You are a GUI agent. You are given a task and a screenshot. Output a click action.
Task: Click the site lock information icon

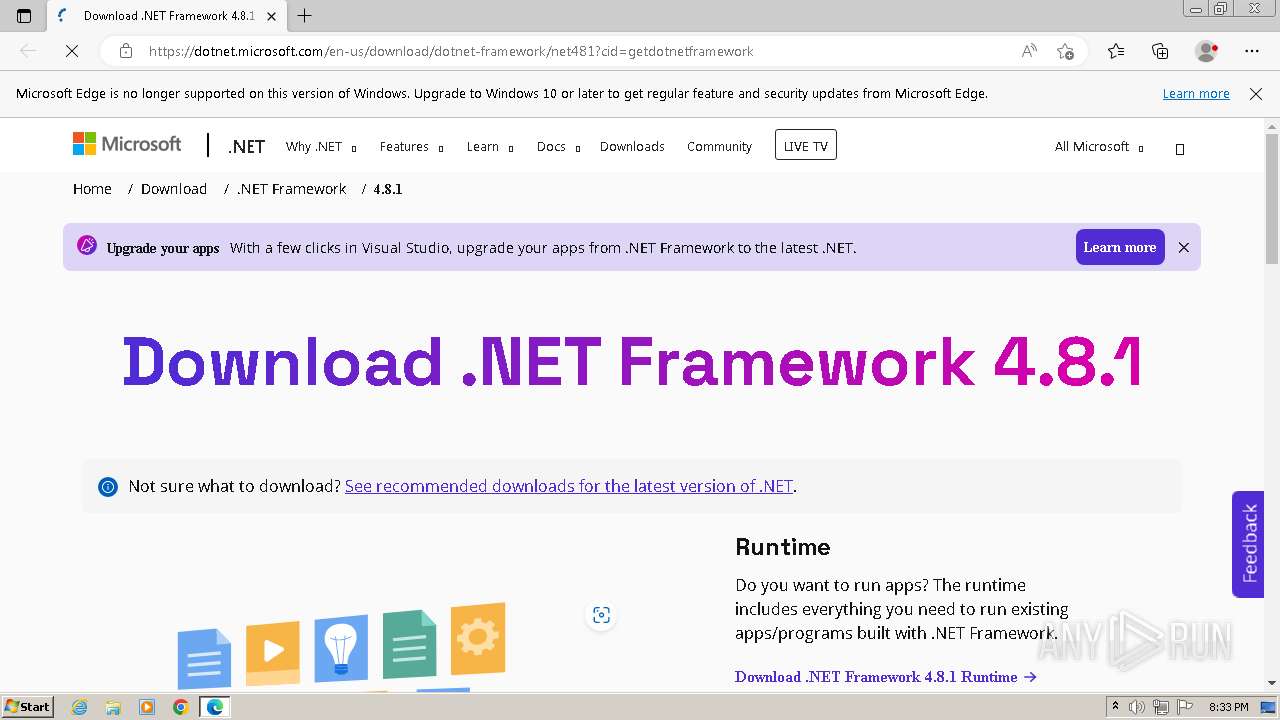pos(126,51)
